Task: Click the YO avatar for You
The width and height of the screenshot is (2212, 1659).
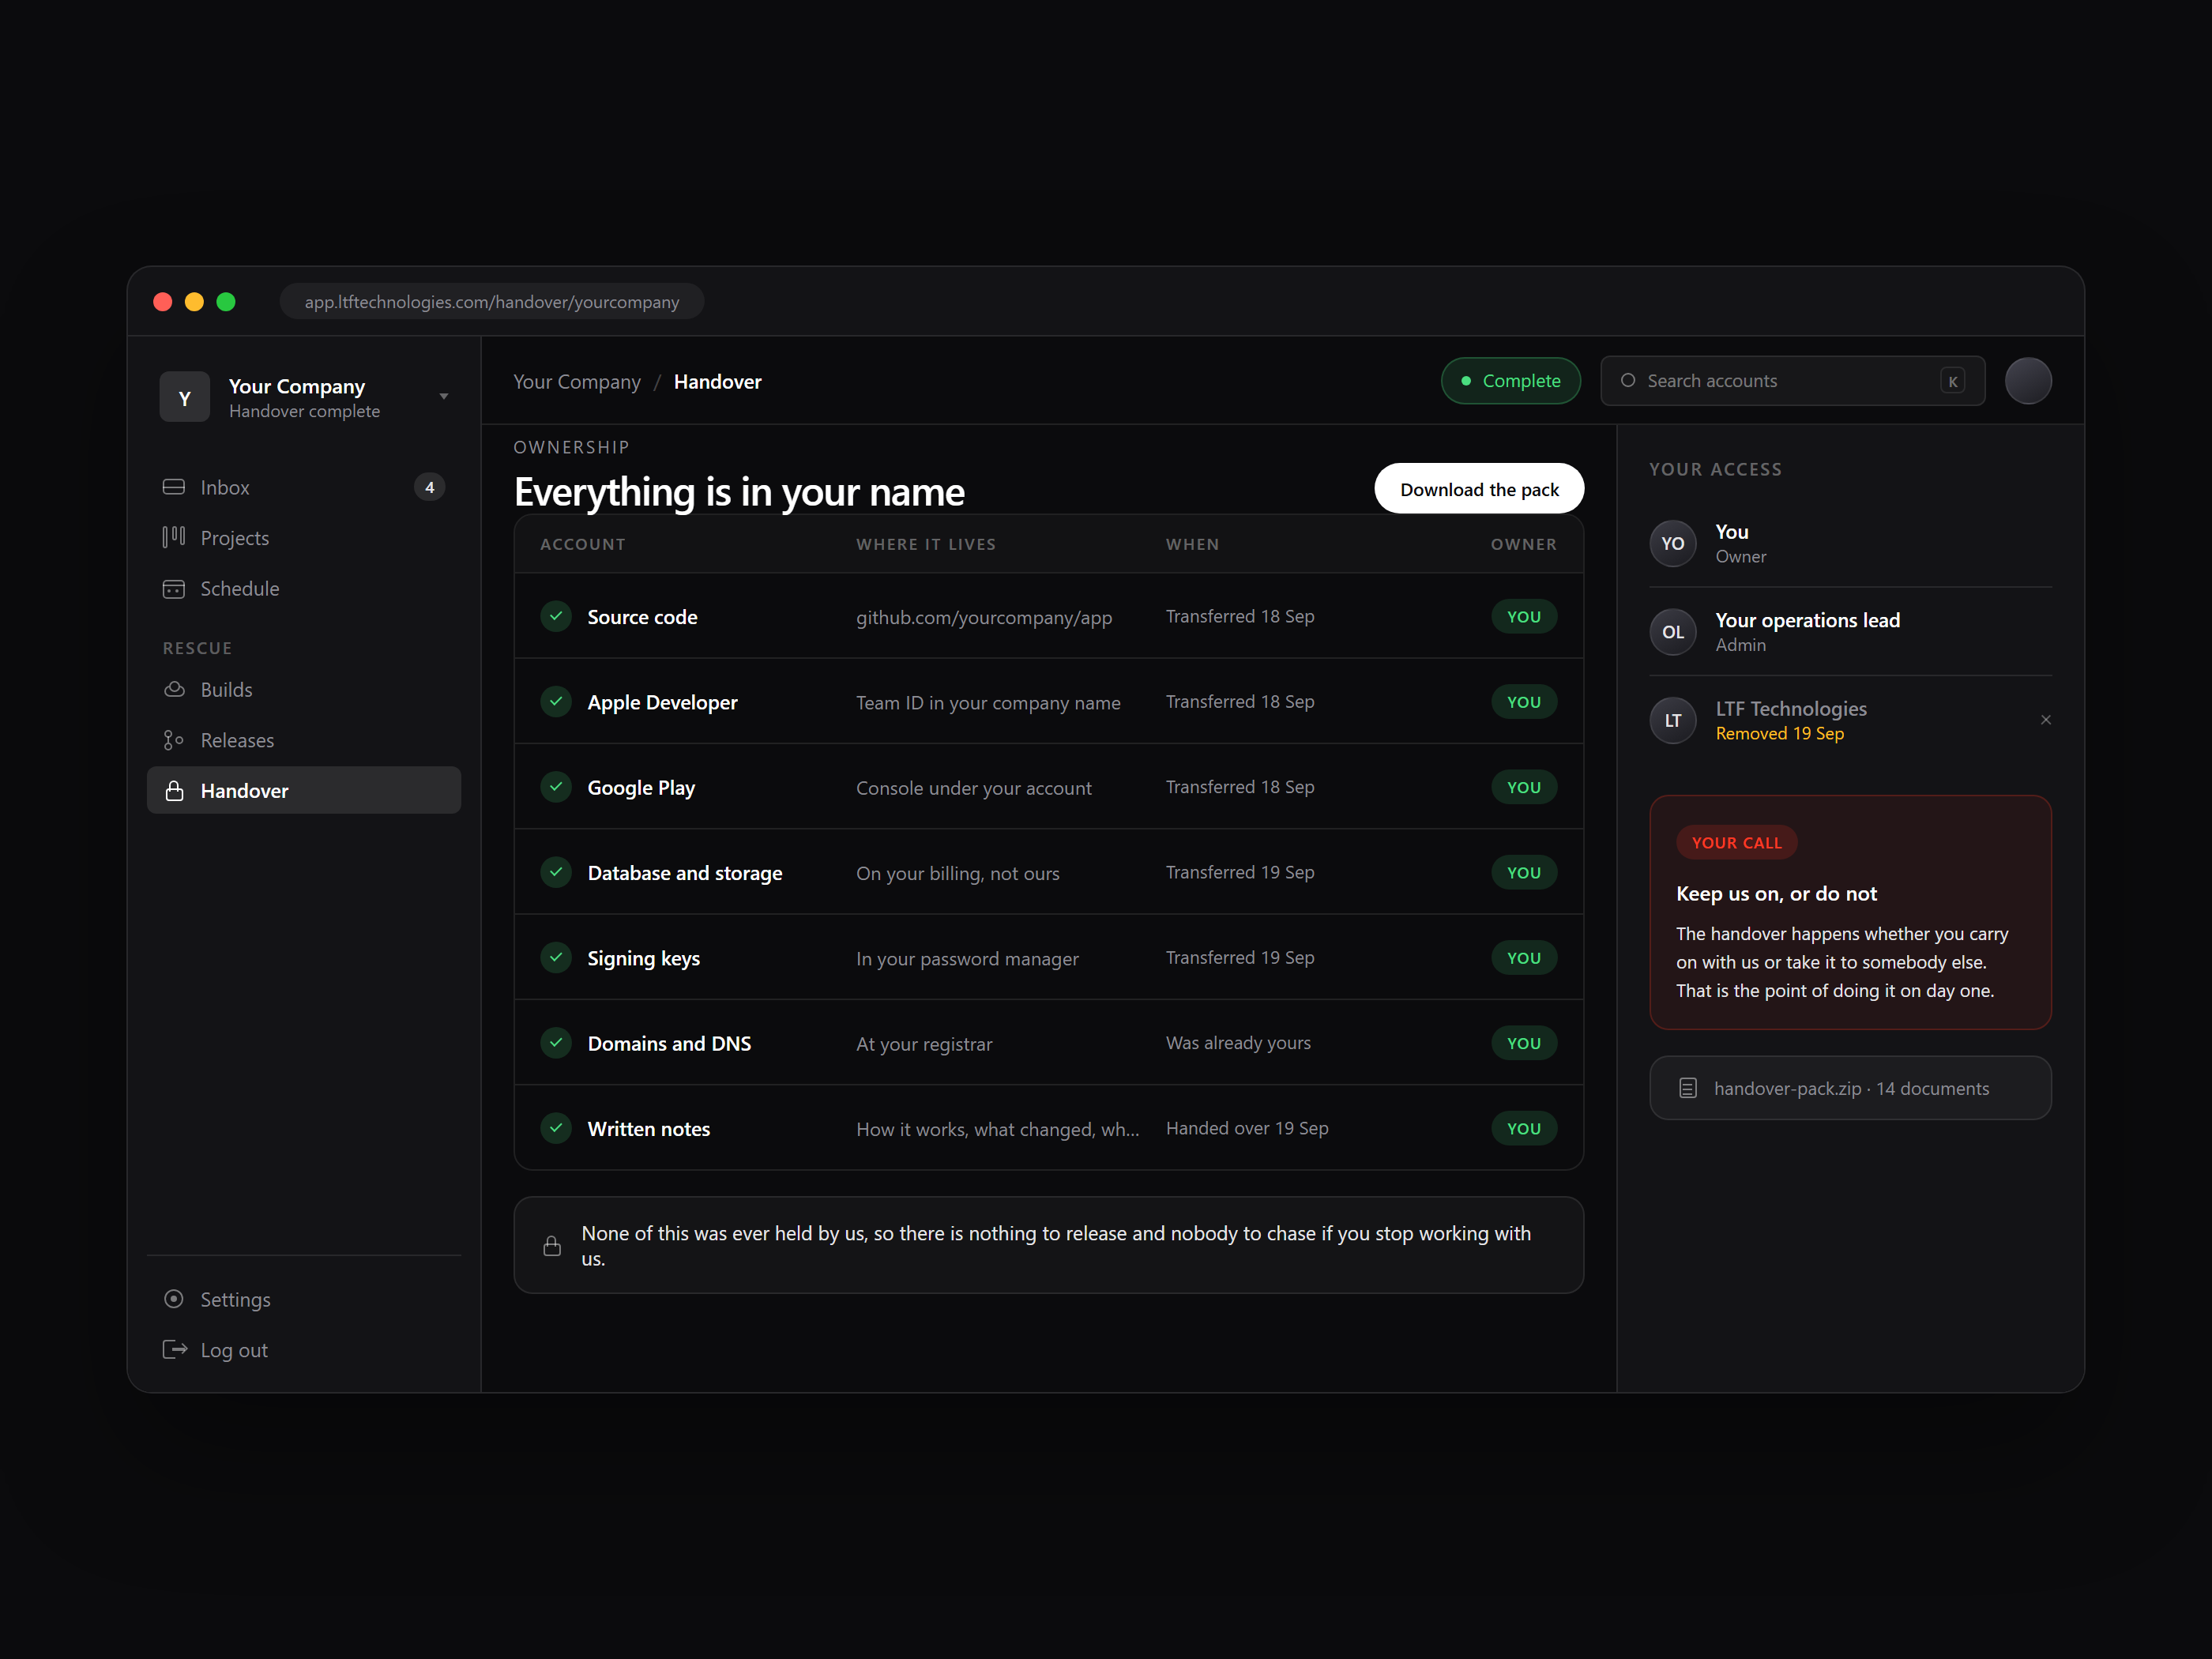Action: pos(1673,544)
